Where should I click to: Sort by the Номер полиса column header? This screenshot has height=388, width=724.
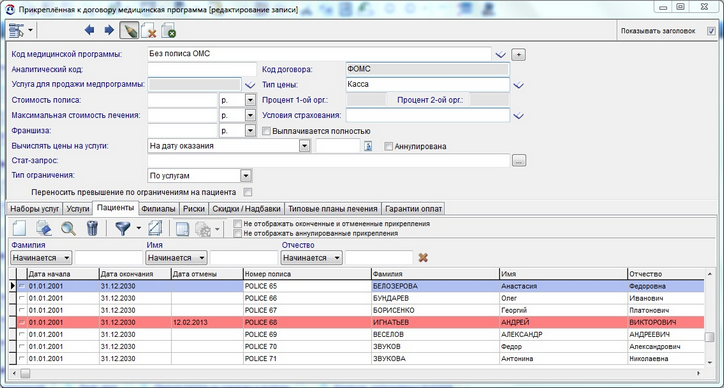307,274
